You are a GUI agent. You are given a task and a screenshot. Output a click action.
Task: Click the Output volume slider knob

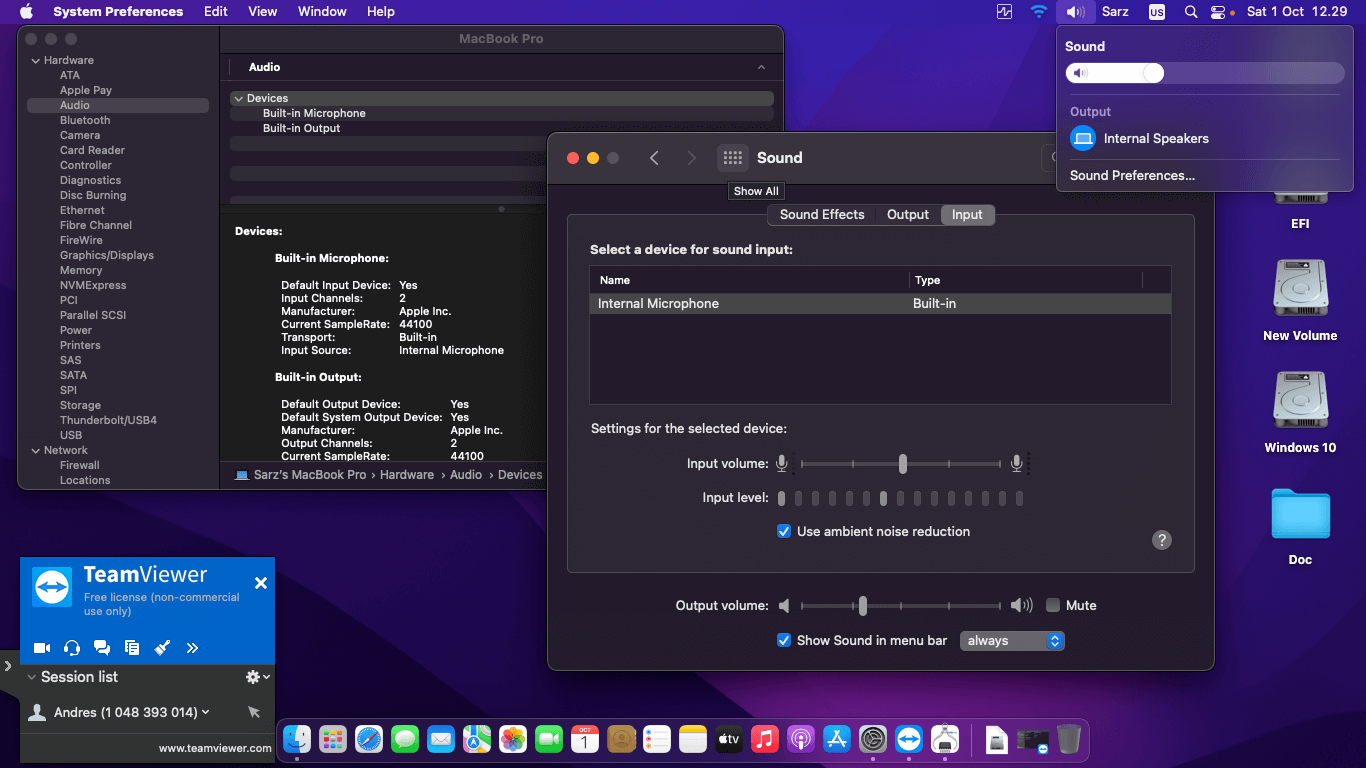pyautogui.click(x=862, y=606)
